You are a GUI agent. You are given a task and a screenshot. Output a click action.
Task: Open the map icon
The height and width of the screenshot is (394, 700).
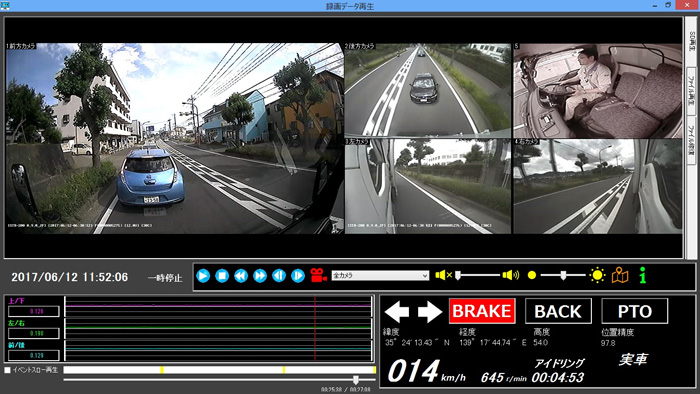(620, 275)
